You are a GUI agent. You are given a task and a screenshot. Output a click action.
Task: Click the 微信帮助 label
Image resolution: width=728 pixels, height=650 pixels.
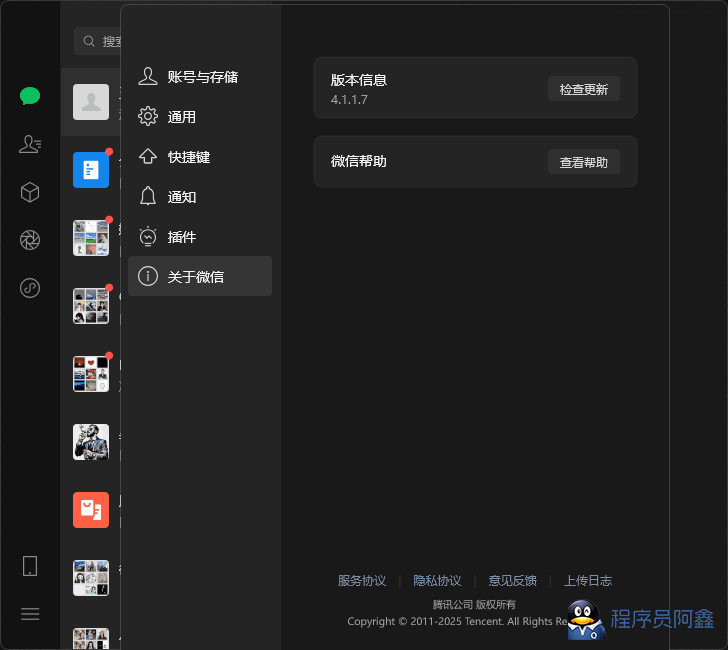pos(358,161)
